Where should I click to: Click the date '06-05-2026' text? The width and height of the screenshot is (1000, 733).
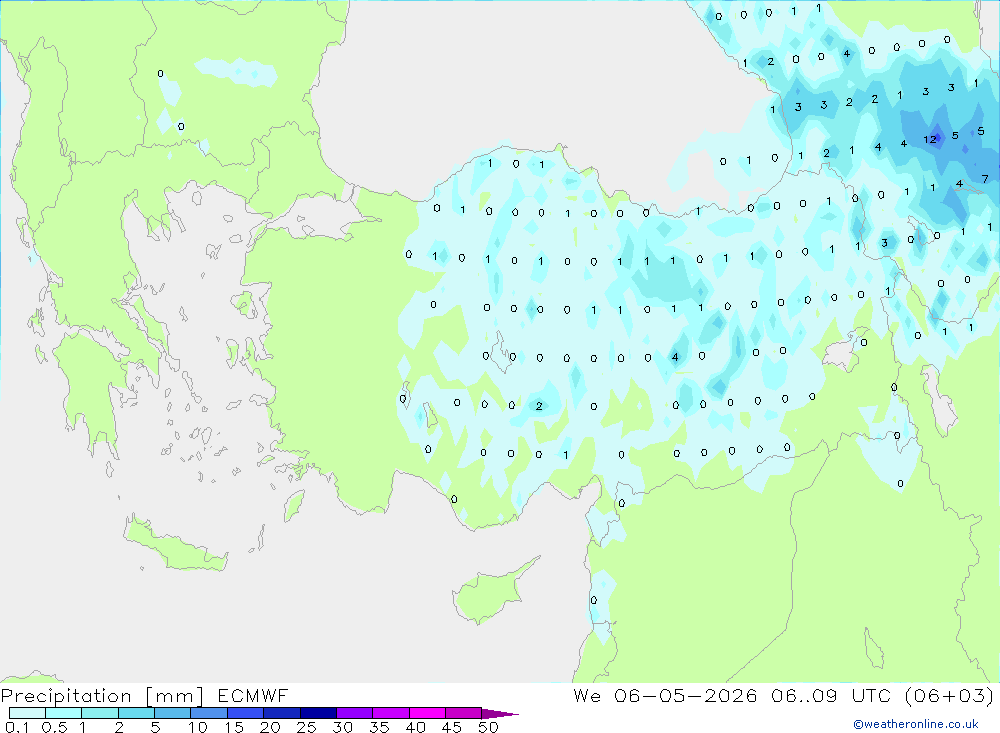click(x=685, y=695)
